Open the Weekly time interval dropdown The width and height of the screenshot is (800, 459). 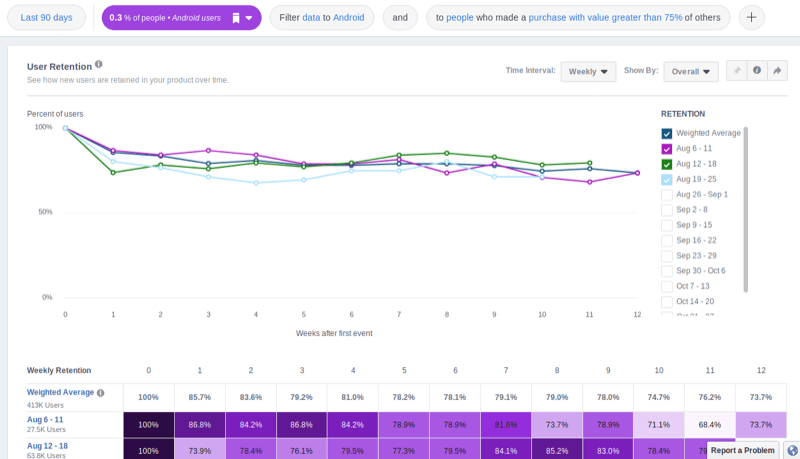(x=587, y=71)
